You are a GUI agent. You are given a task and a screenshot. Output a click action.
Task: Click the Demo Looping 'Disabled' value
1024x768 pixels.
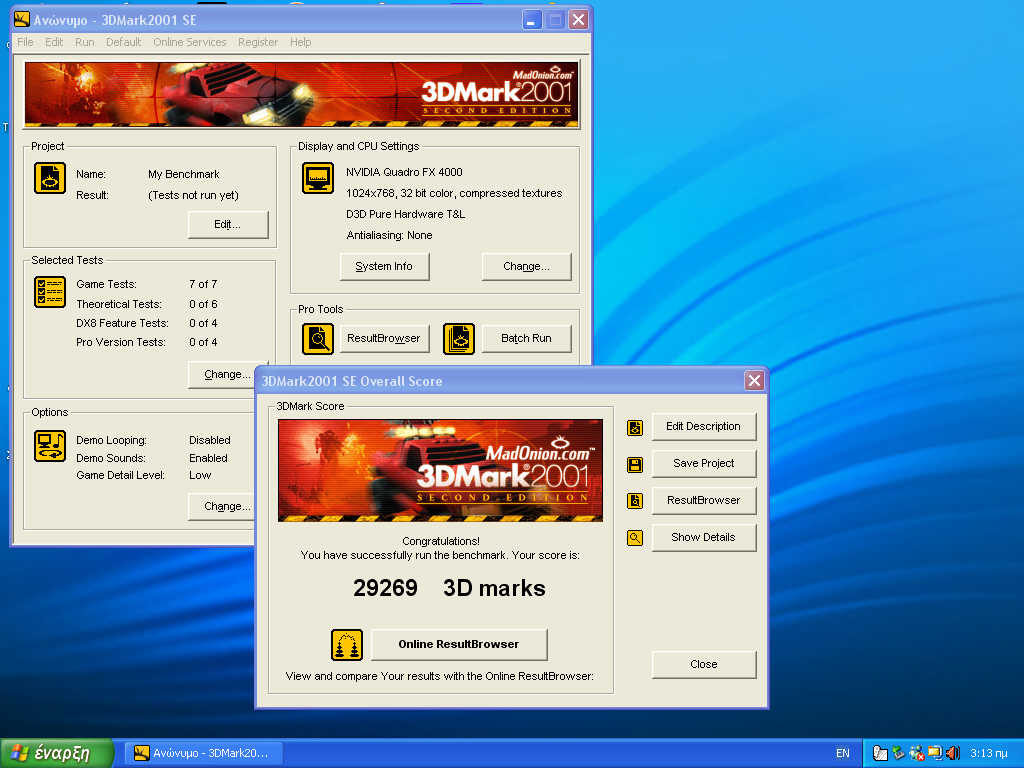tap(210, 440)
